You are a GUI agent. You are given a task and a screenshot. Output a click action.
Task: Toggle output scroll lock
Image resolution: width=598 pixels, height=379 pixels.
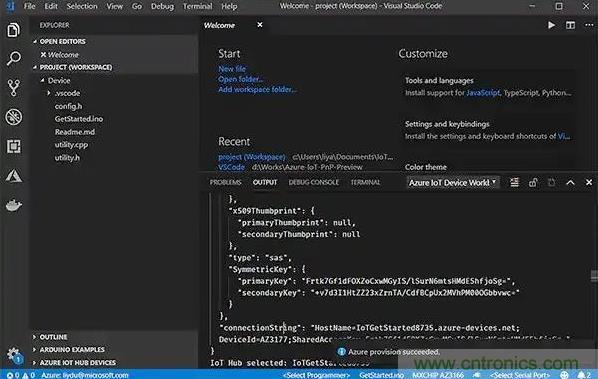(533, 183)
